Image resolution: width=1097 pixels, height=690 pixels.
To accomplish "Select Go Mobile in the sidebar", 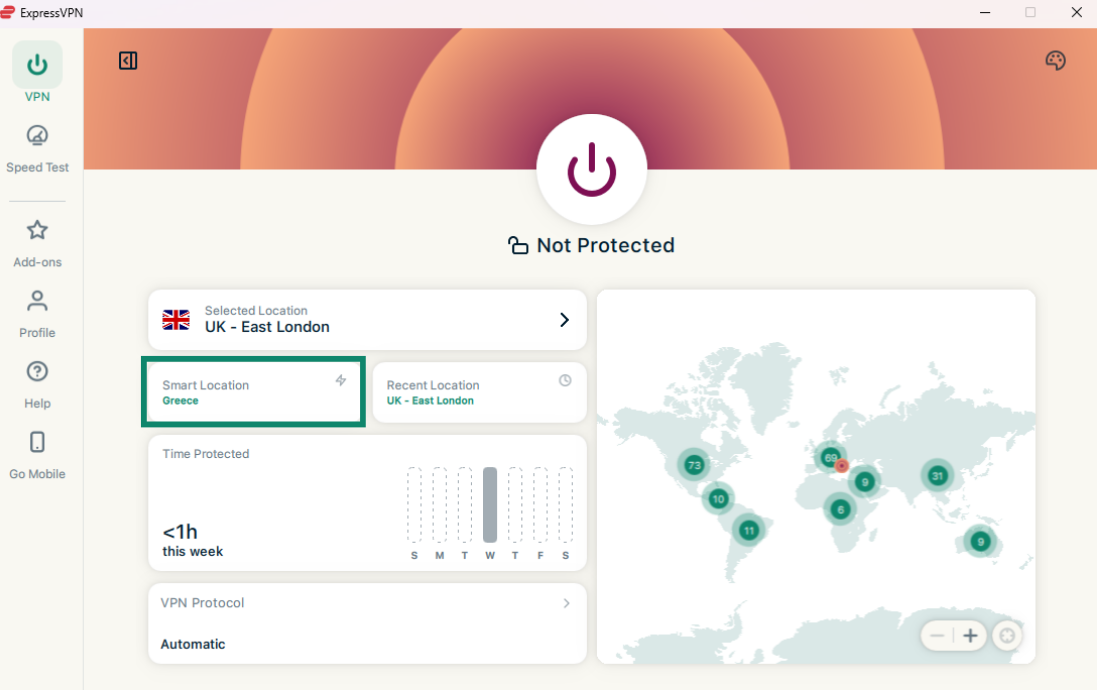I will (x=37, y=455).
